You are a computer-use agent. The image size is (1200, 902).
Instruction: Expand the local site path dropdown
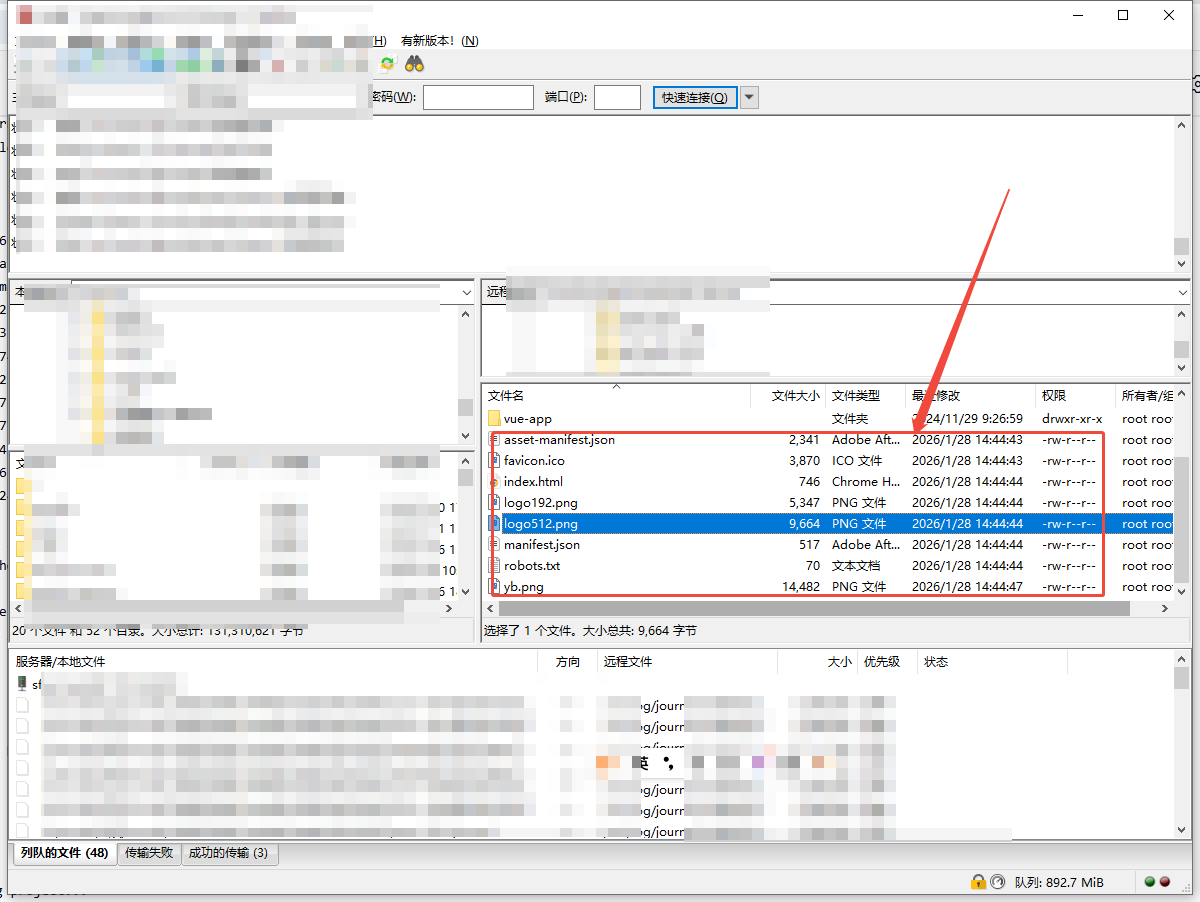[x=466, y=292]
